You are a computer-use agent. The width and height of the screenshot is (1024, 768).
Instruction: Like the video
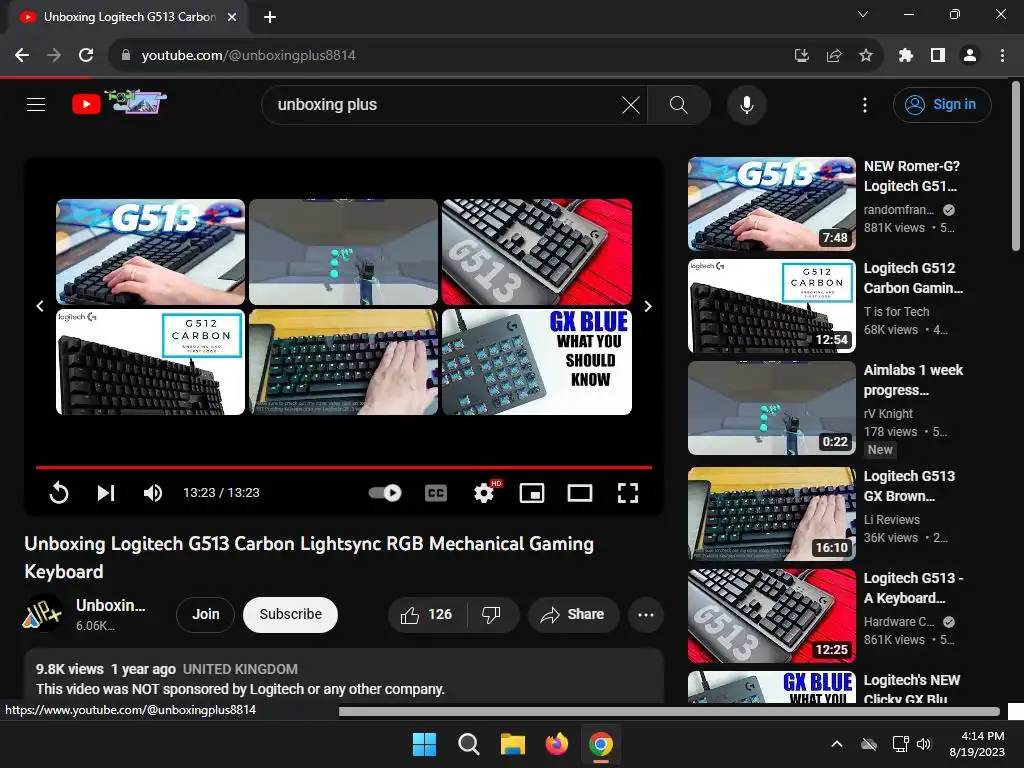427,615
